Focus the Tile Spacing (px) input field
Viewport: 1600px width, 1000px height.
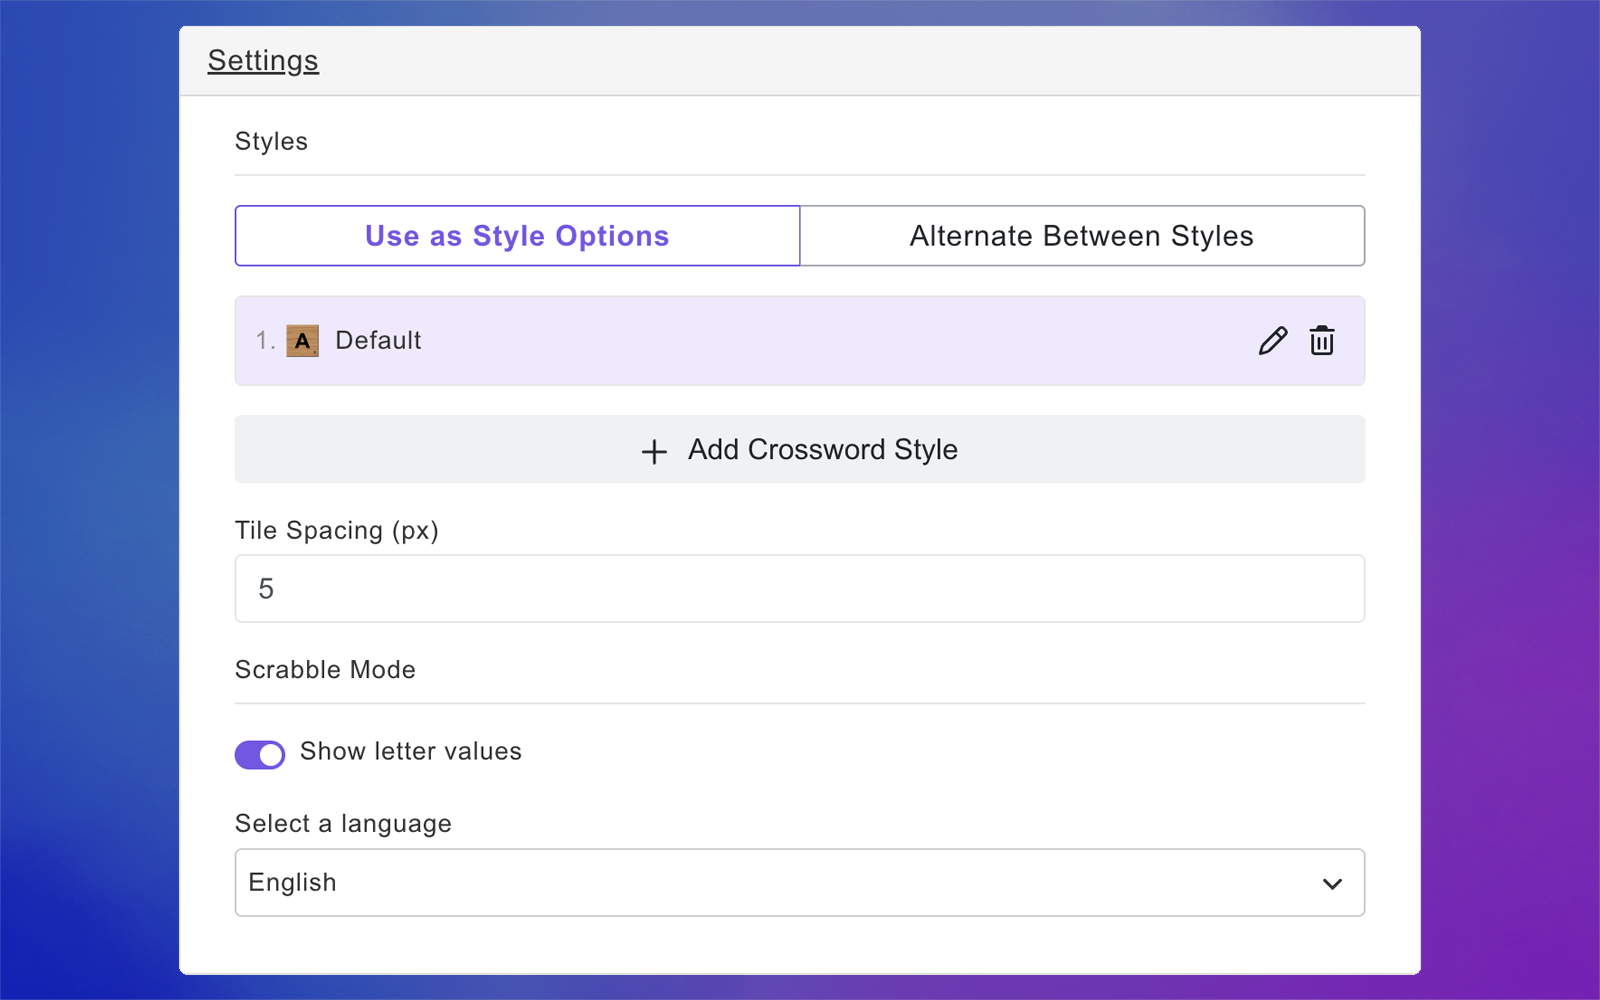[800, 589]
